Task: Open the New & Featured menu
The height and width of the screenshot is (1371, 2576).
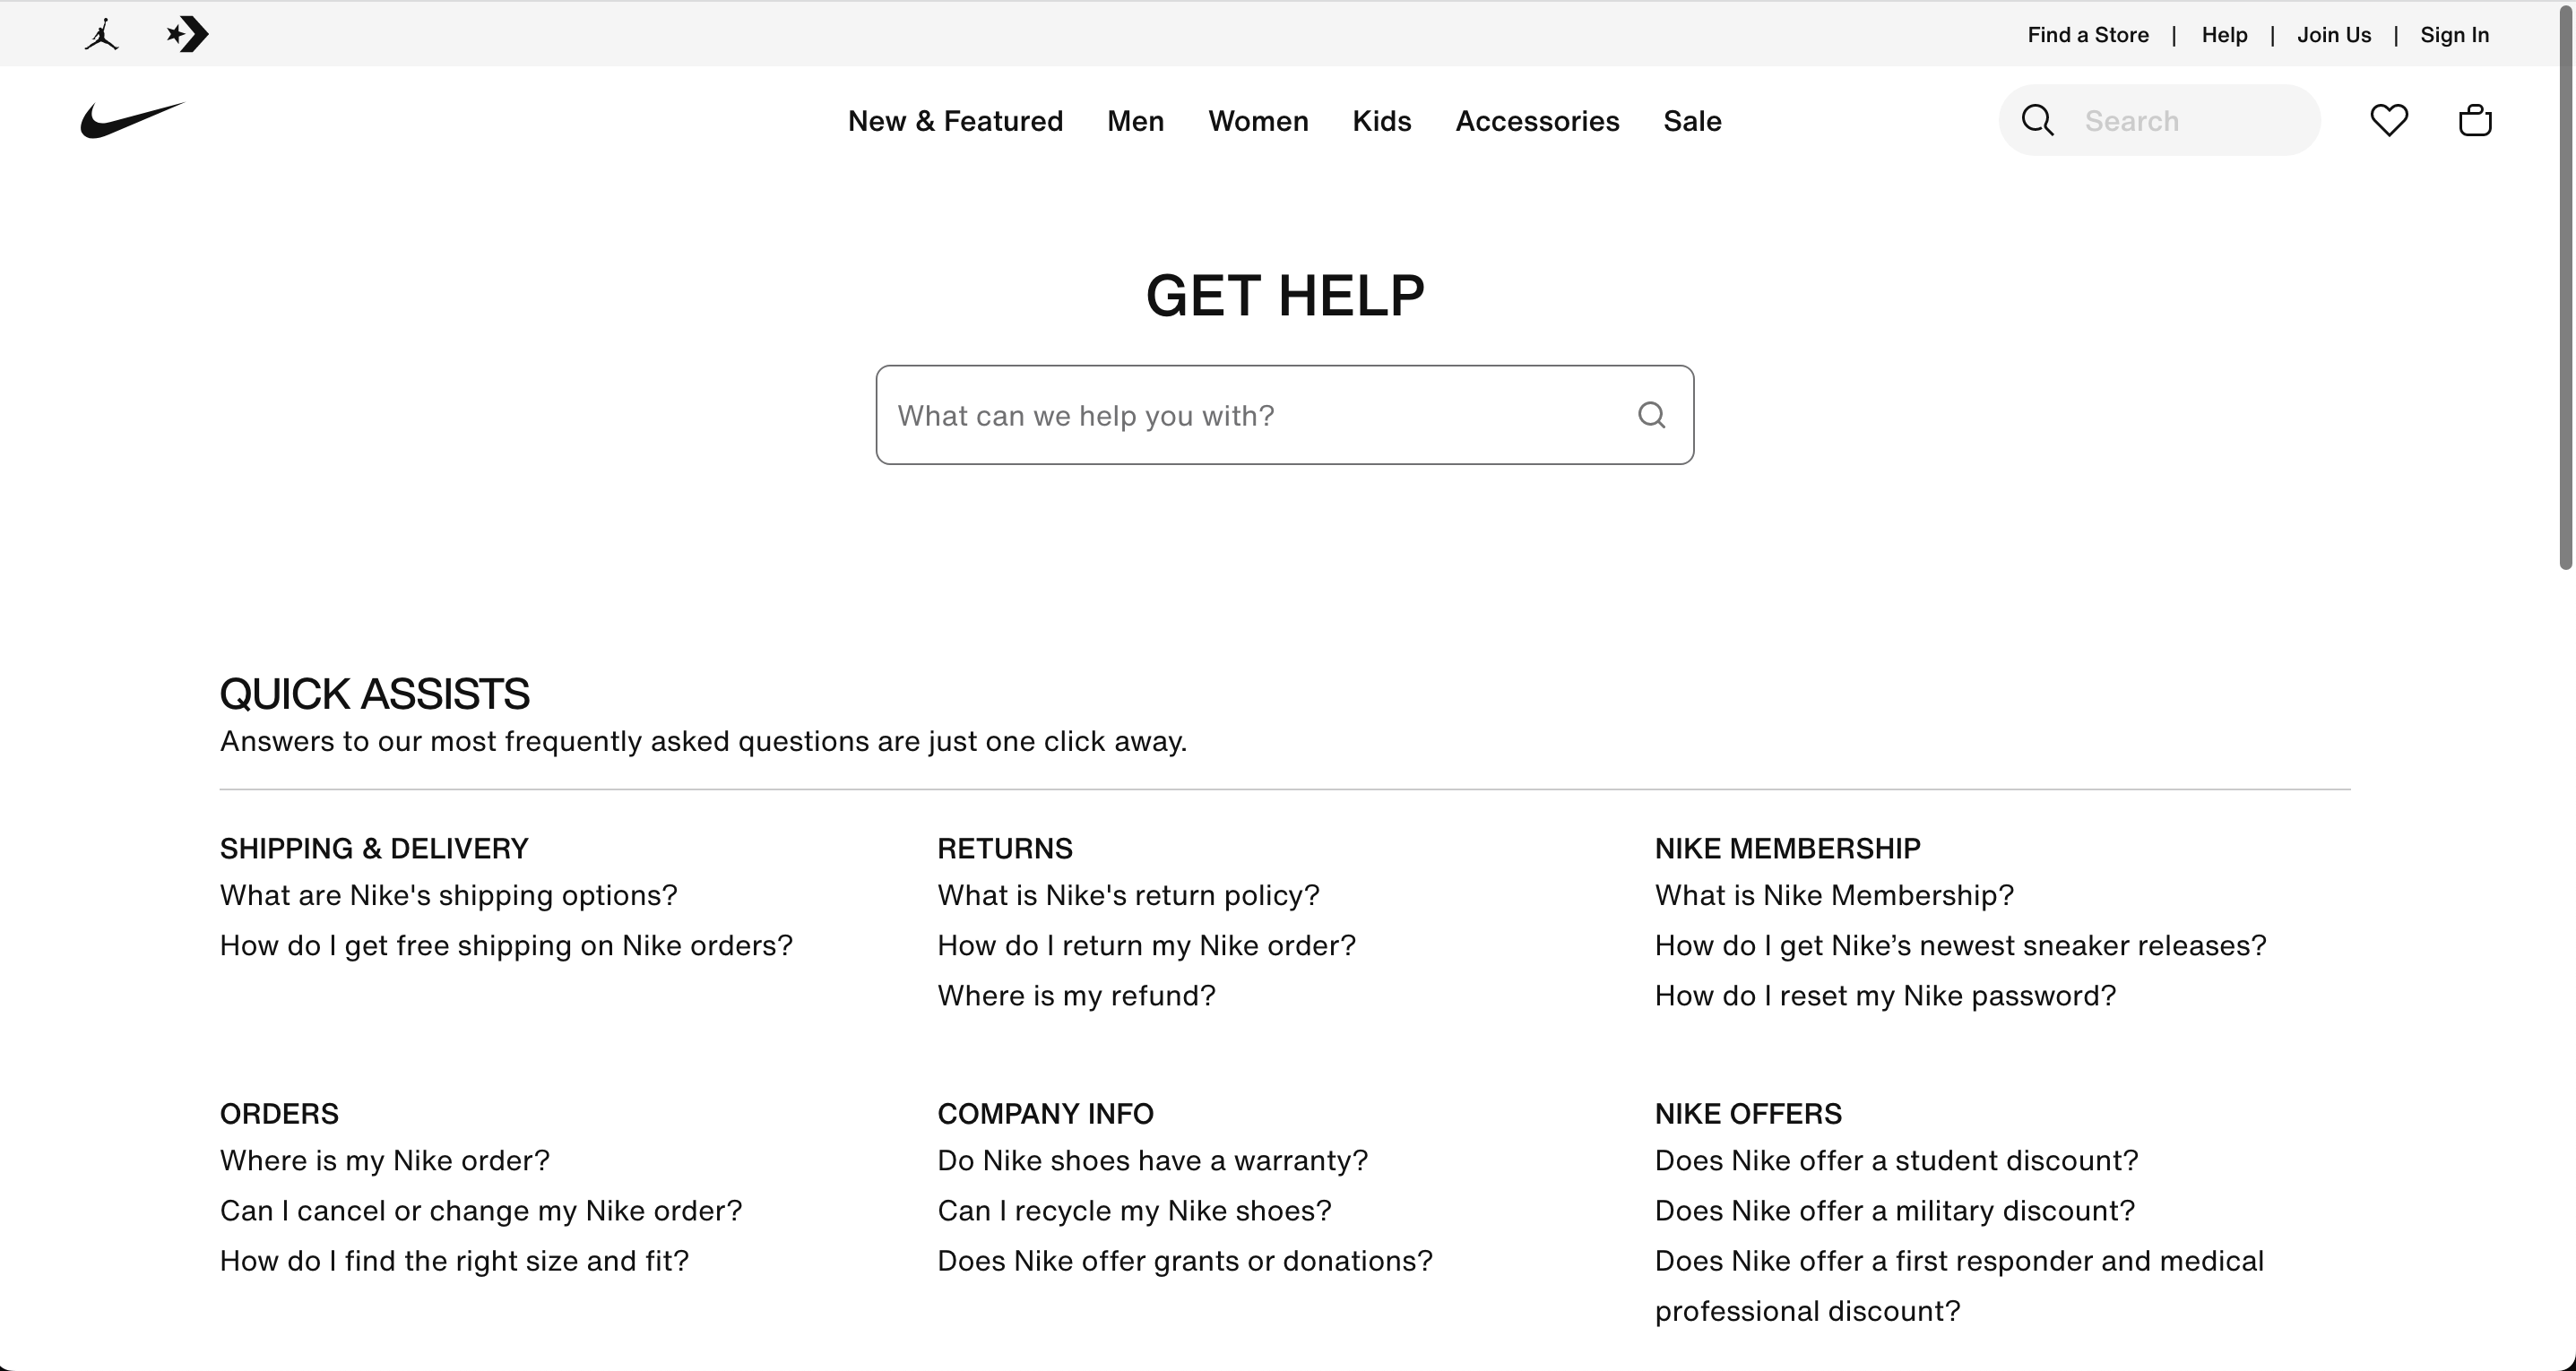Action: (955, 119)
